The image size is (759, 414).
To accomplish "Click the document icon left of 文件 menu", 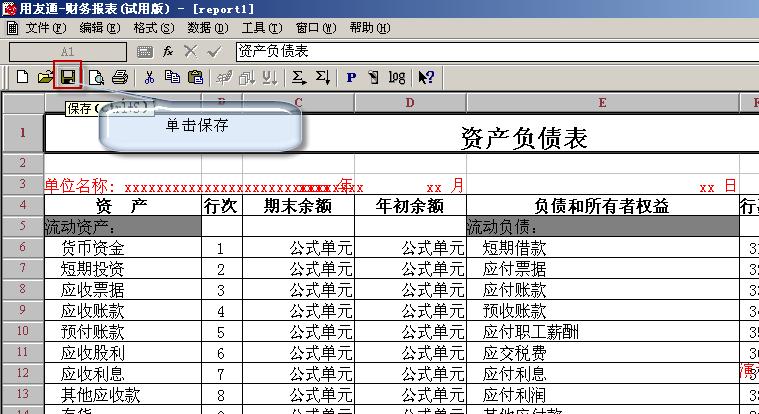I will click(12, 28).
